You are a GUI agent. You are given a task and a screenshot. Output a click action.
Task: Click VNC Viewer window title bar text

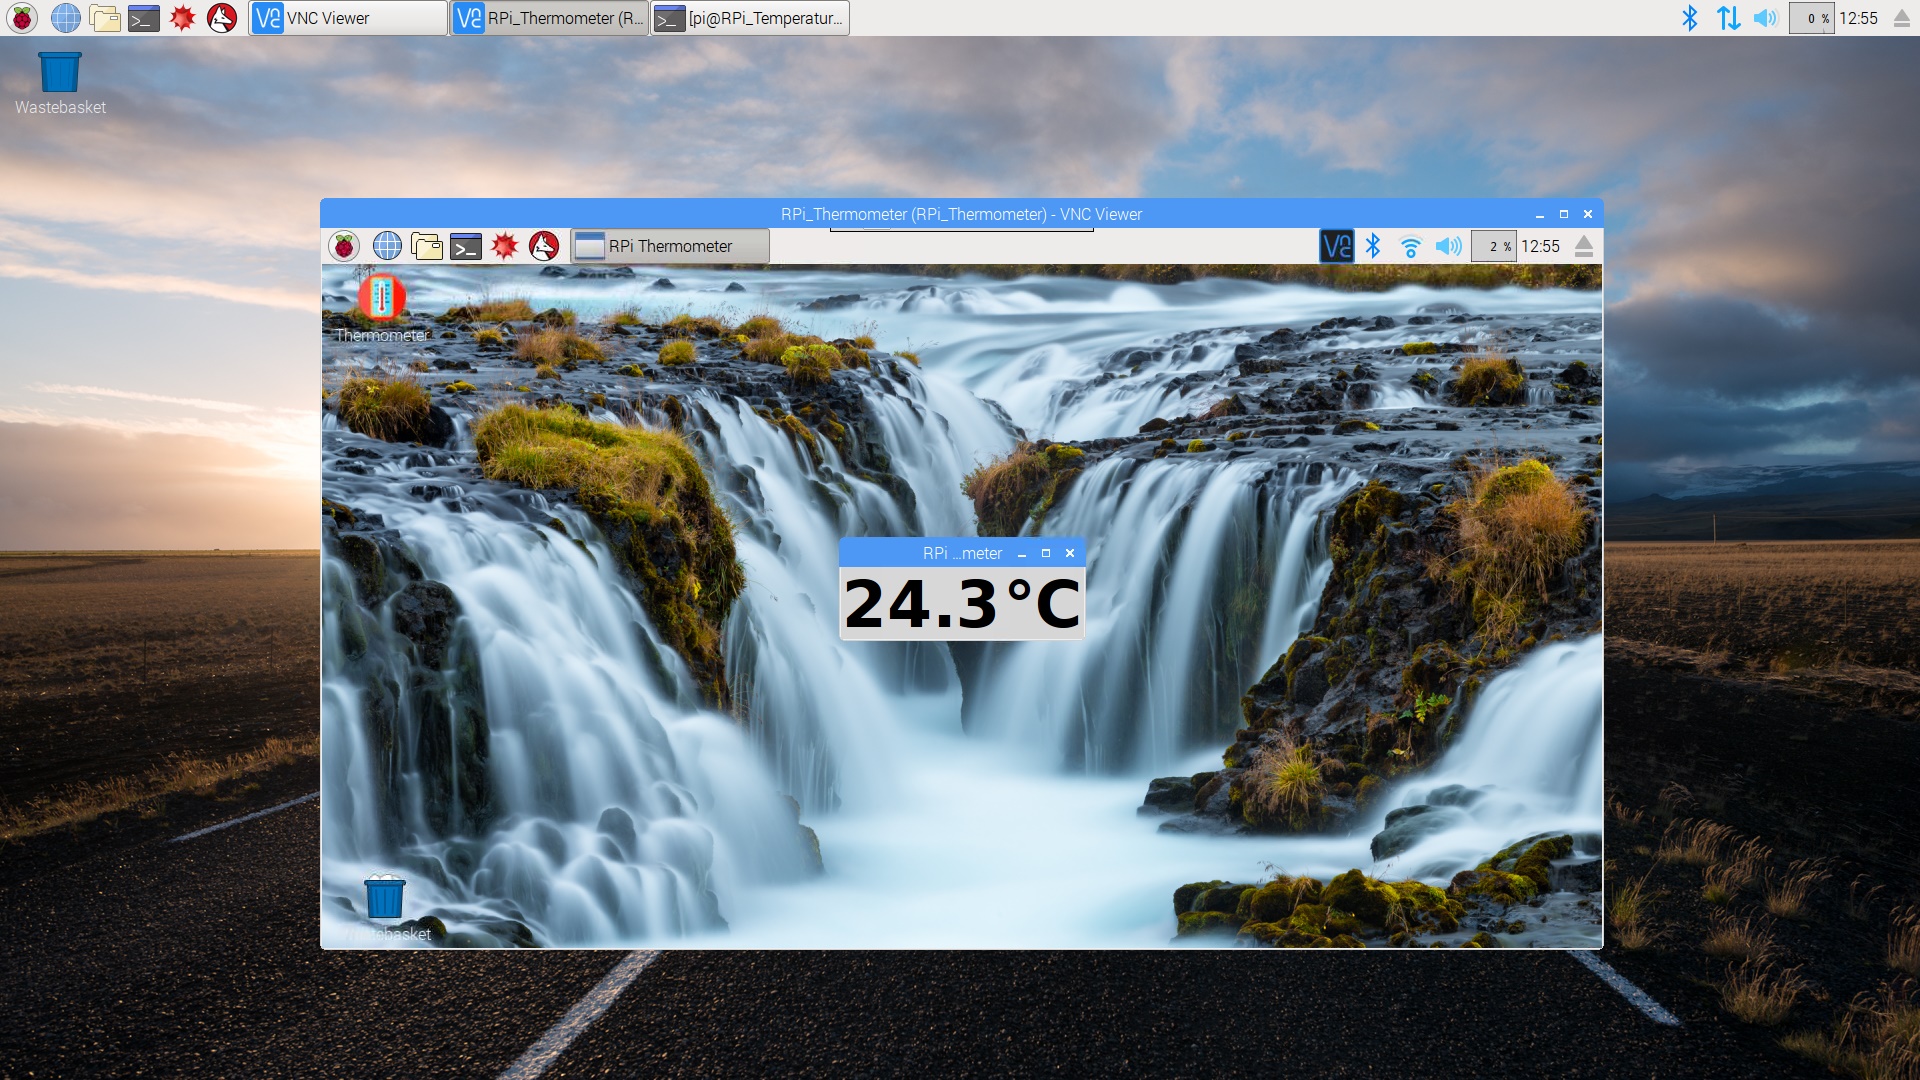tap(961, 214)
